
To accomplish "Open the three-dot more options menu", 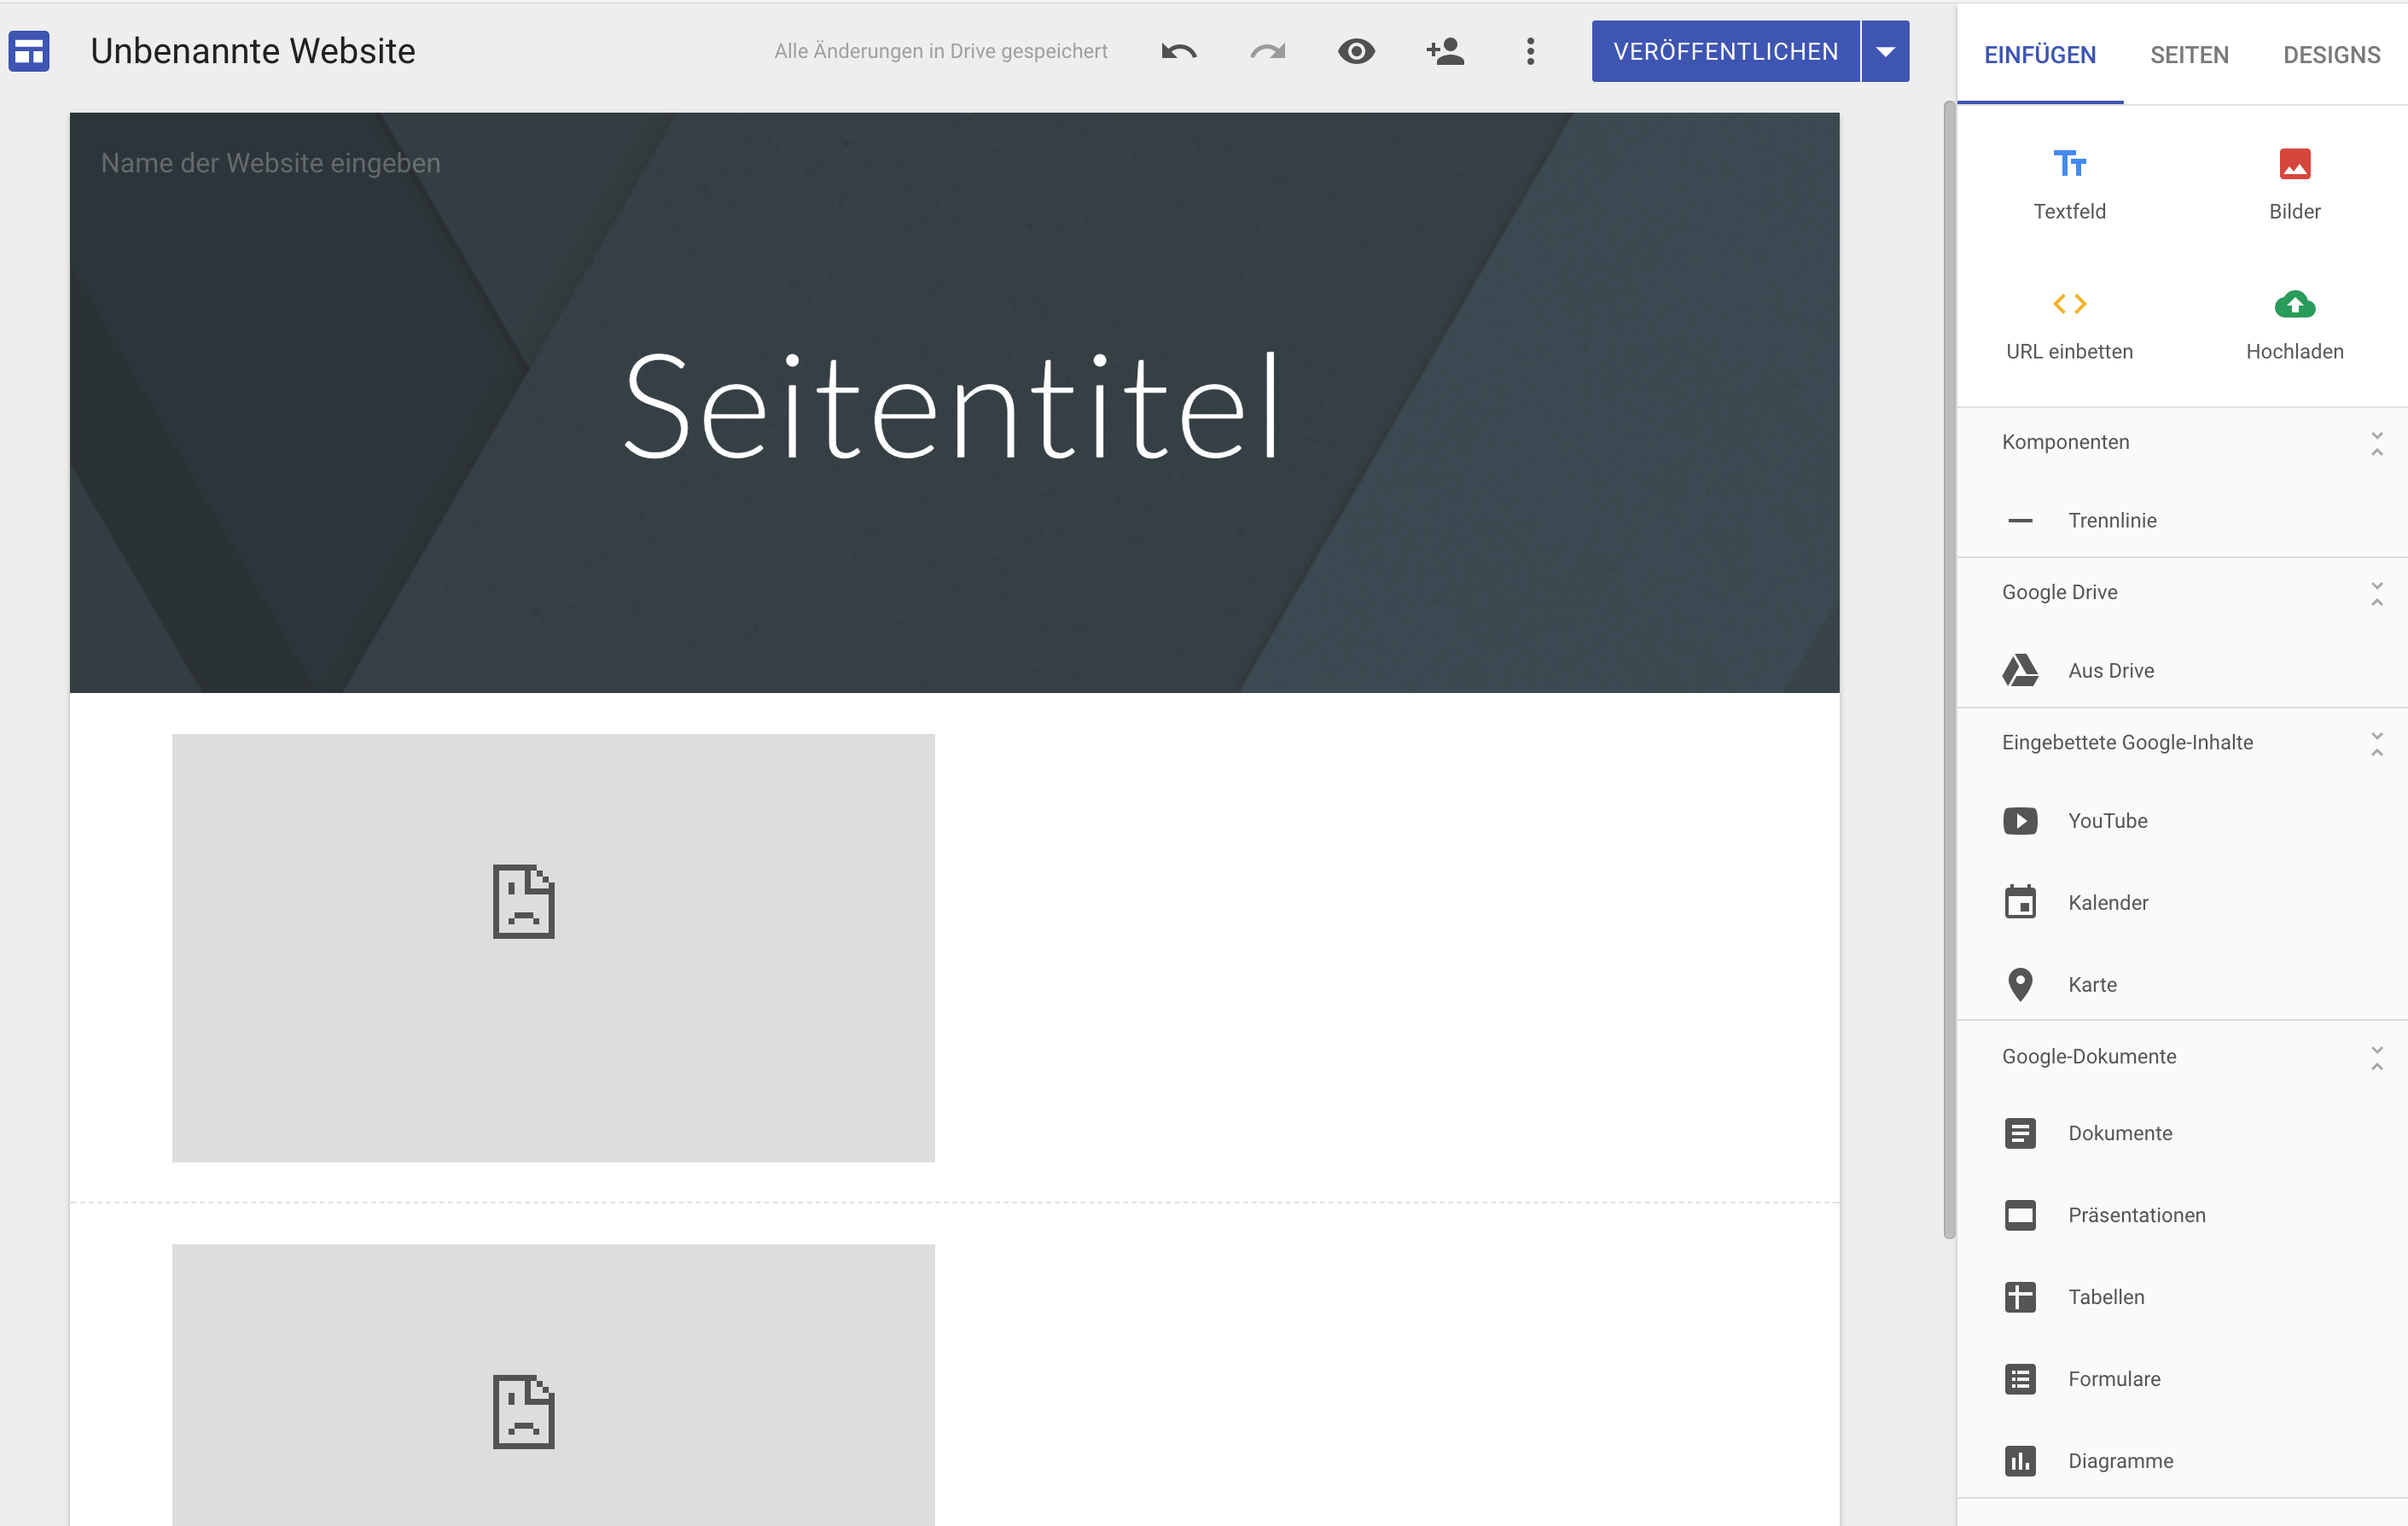I will [x=1530, y=51].
